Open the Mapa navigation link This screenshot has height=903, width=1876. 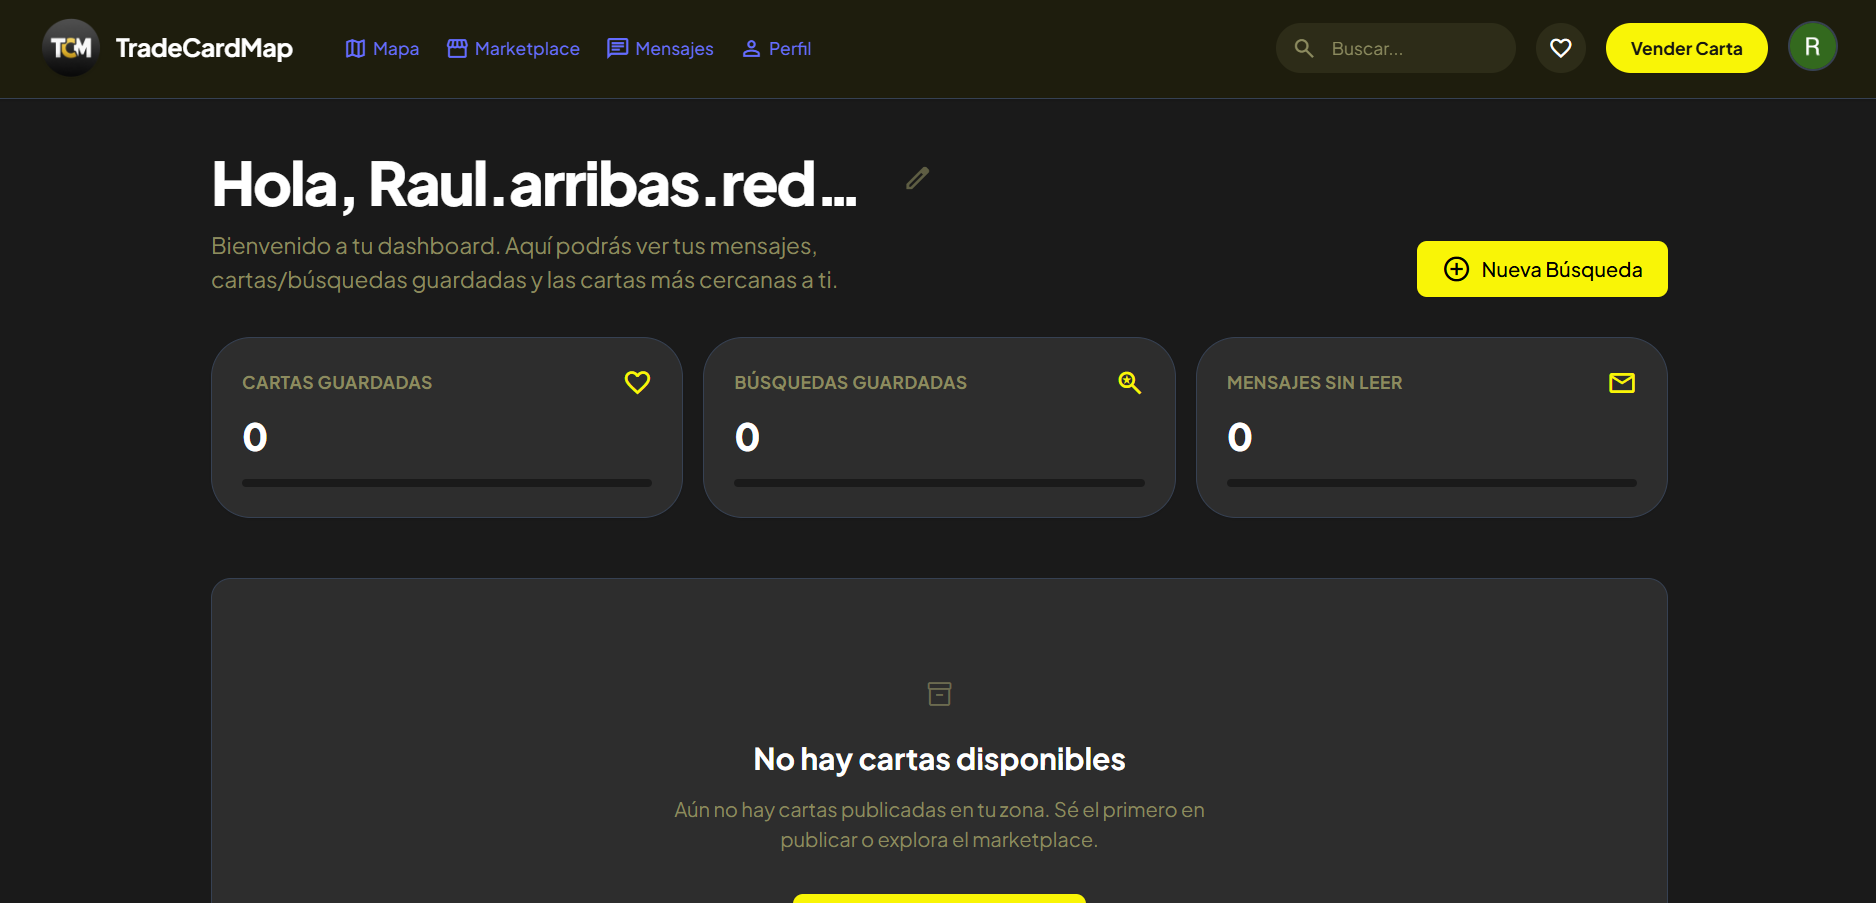[x=382, y=48]
